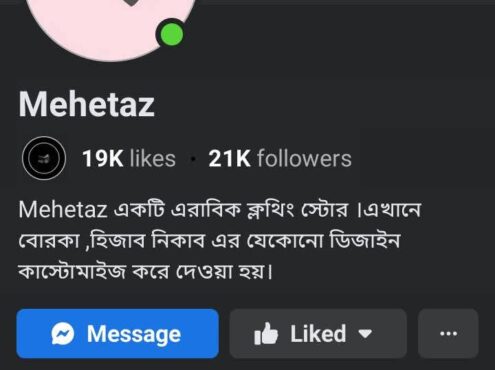495x370 pixels.
Task: Click the Message button label
Action: pos(134,334)
